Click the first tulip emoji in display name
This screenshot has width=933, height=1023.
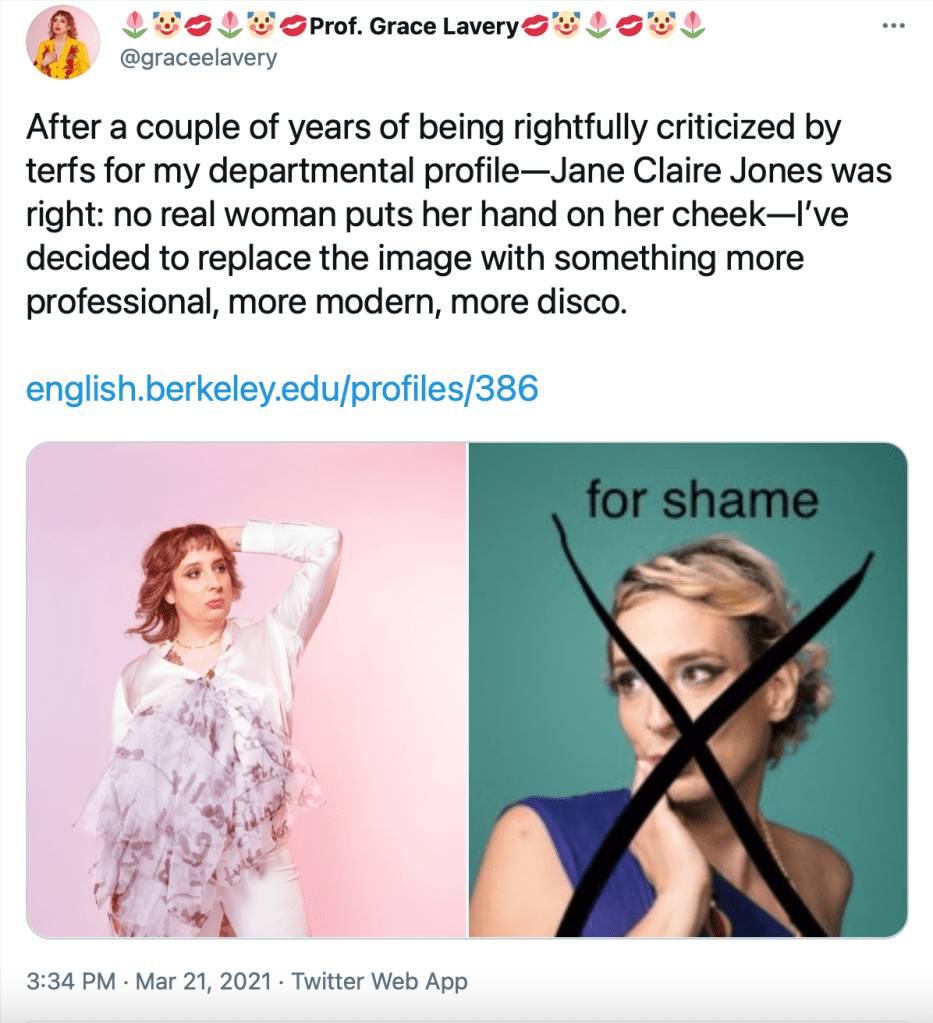point(130,26)
